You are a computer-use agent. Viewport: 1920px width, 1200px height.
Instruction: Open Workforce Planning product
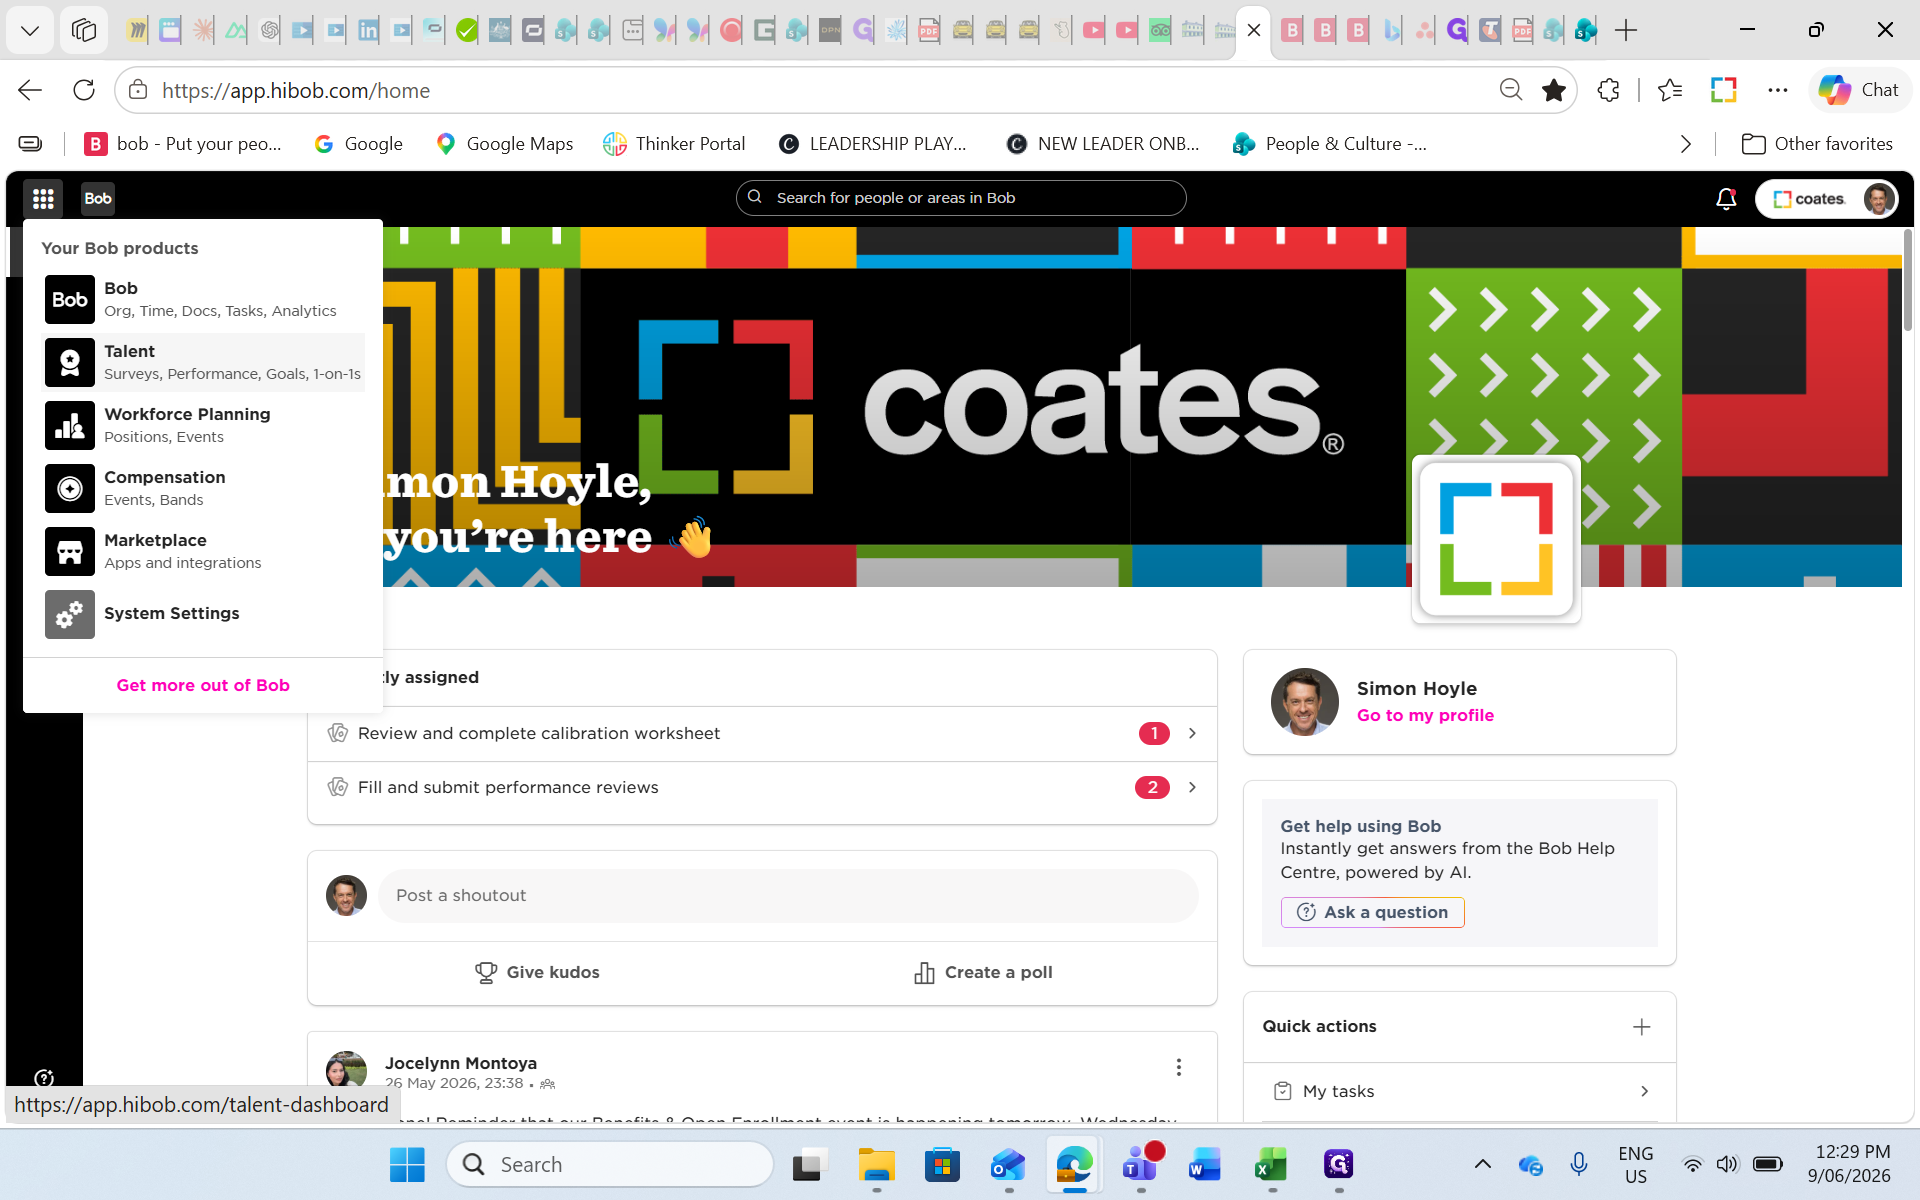pos(204,425)
